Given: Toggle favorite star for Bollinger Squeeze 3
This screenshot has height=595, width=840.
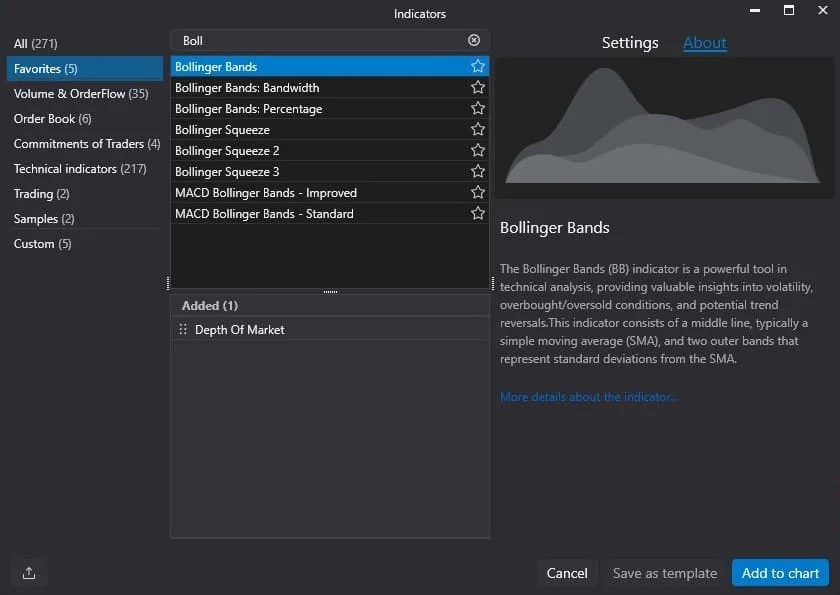Looking at the screenshot, I should click(477, 171).
